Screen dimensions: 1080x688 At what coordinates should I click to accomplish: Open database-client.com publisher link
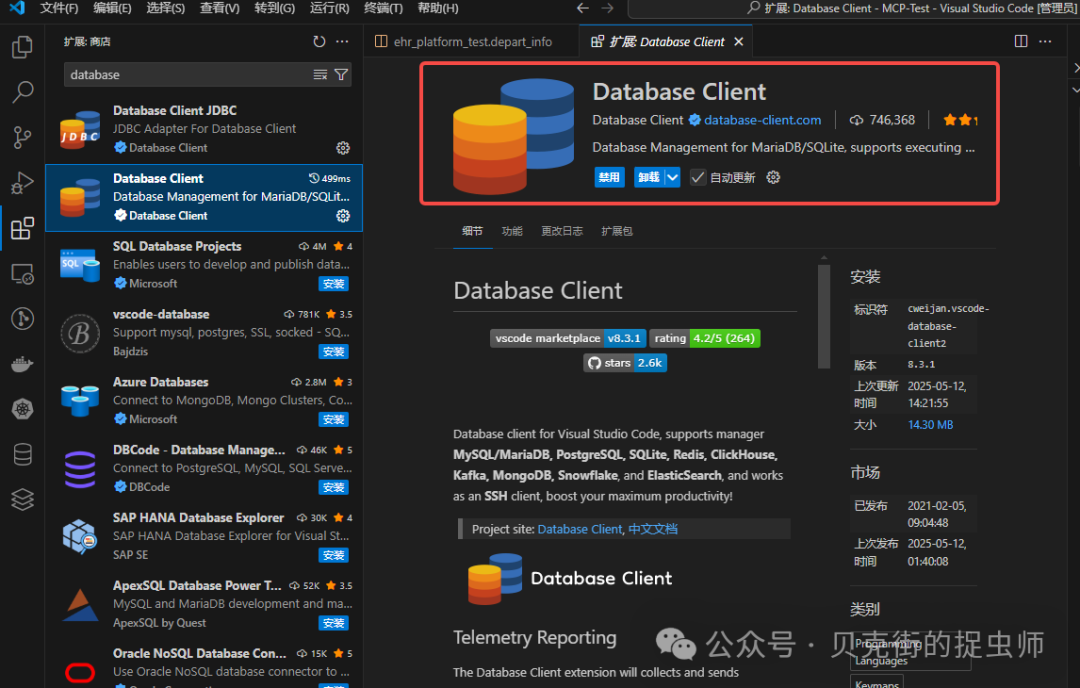click(x=762, y=120)
